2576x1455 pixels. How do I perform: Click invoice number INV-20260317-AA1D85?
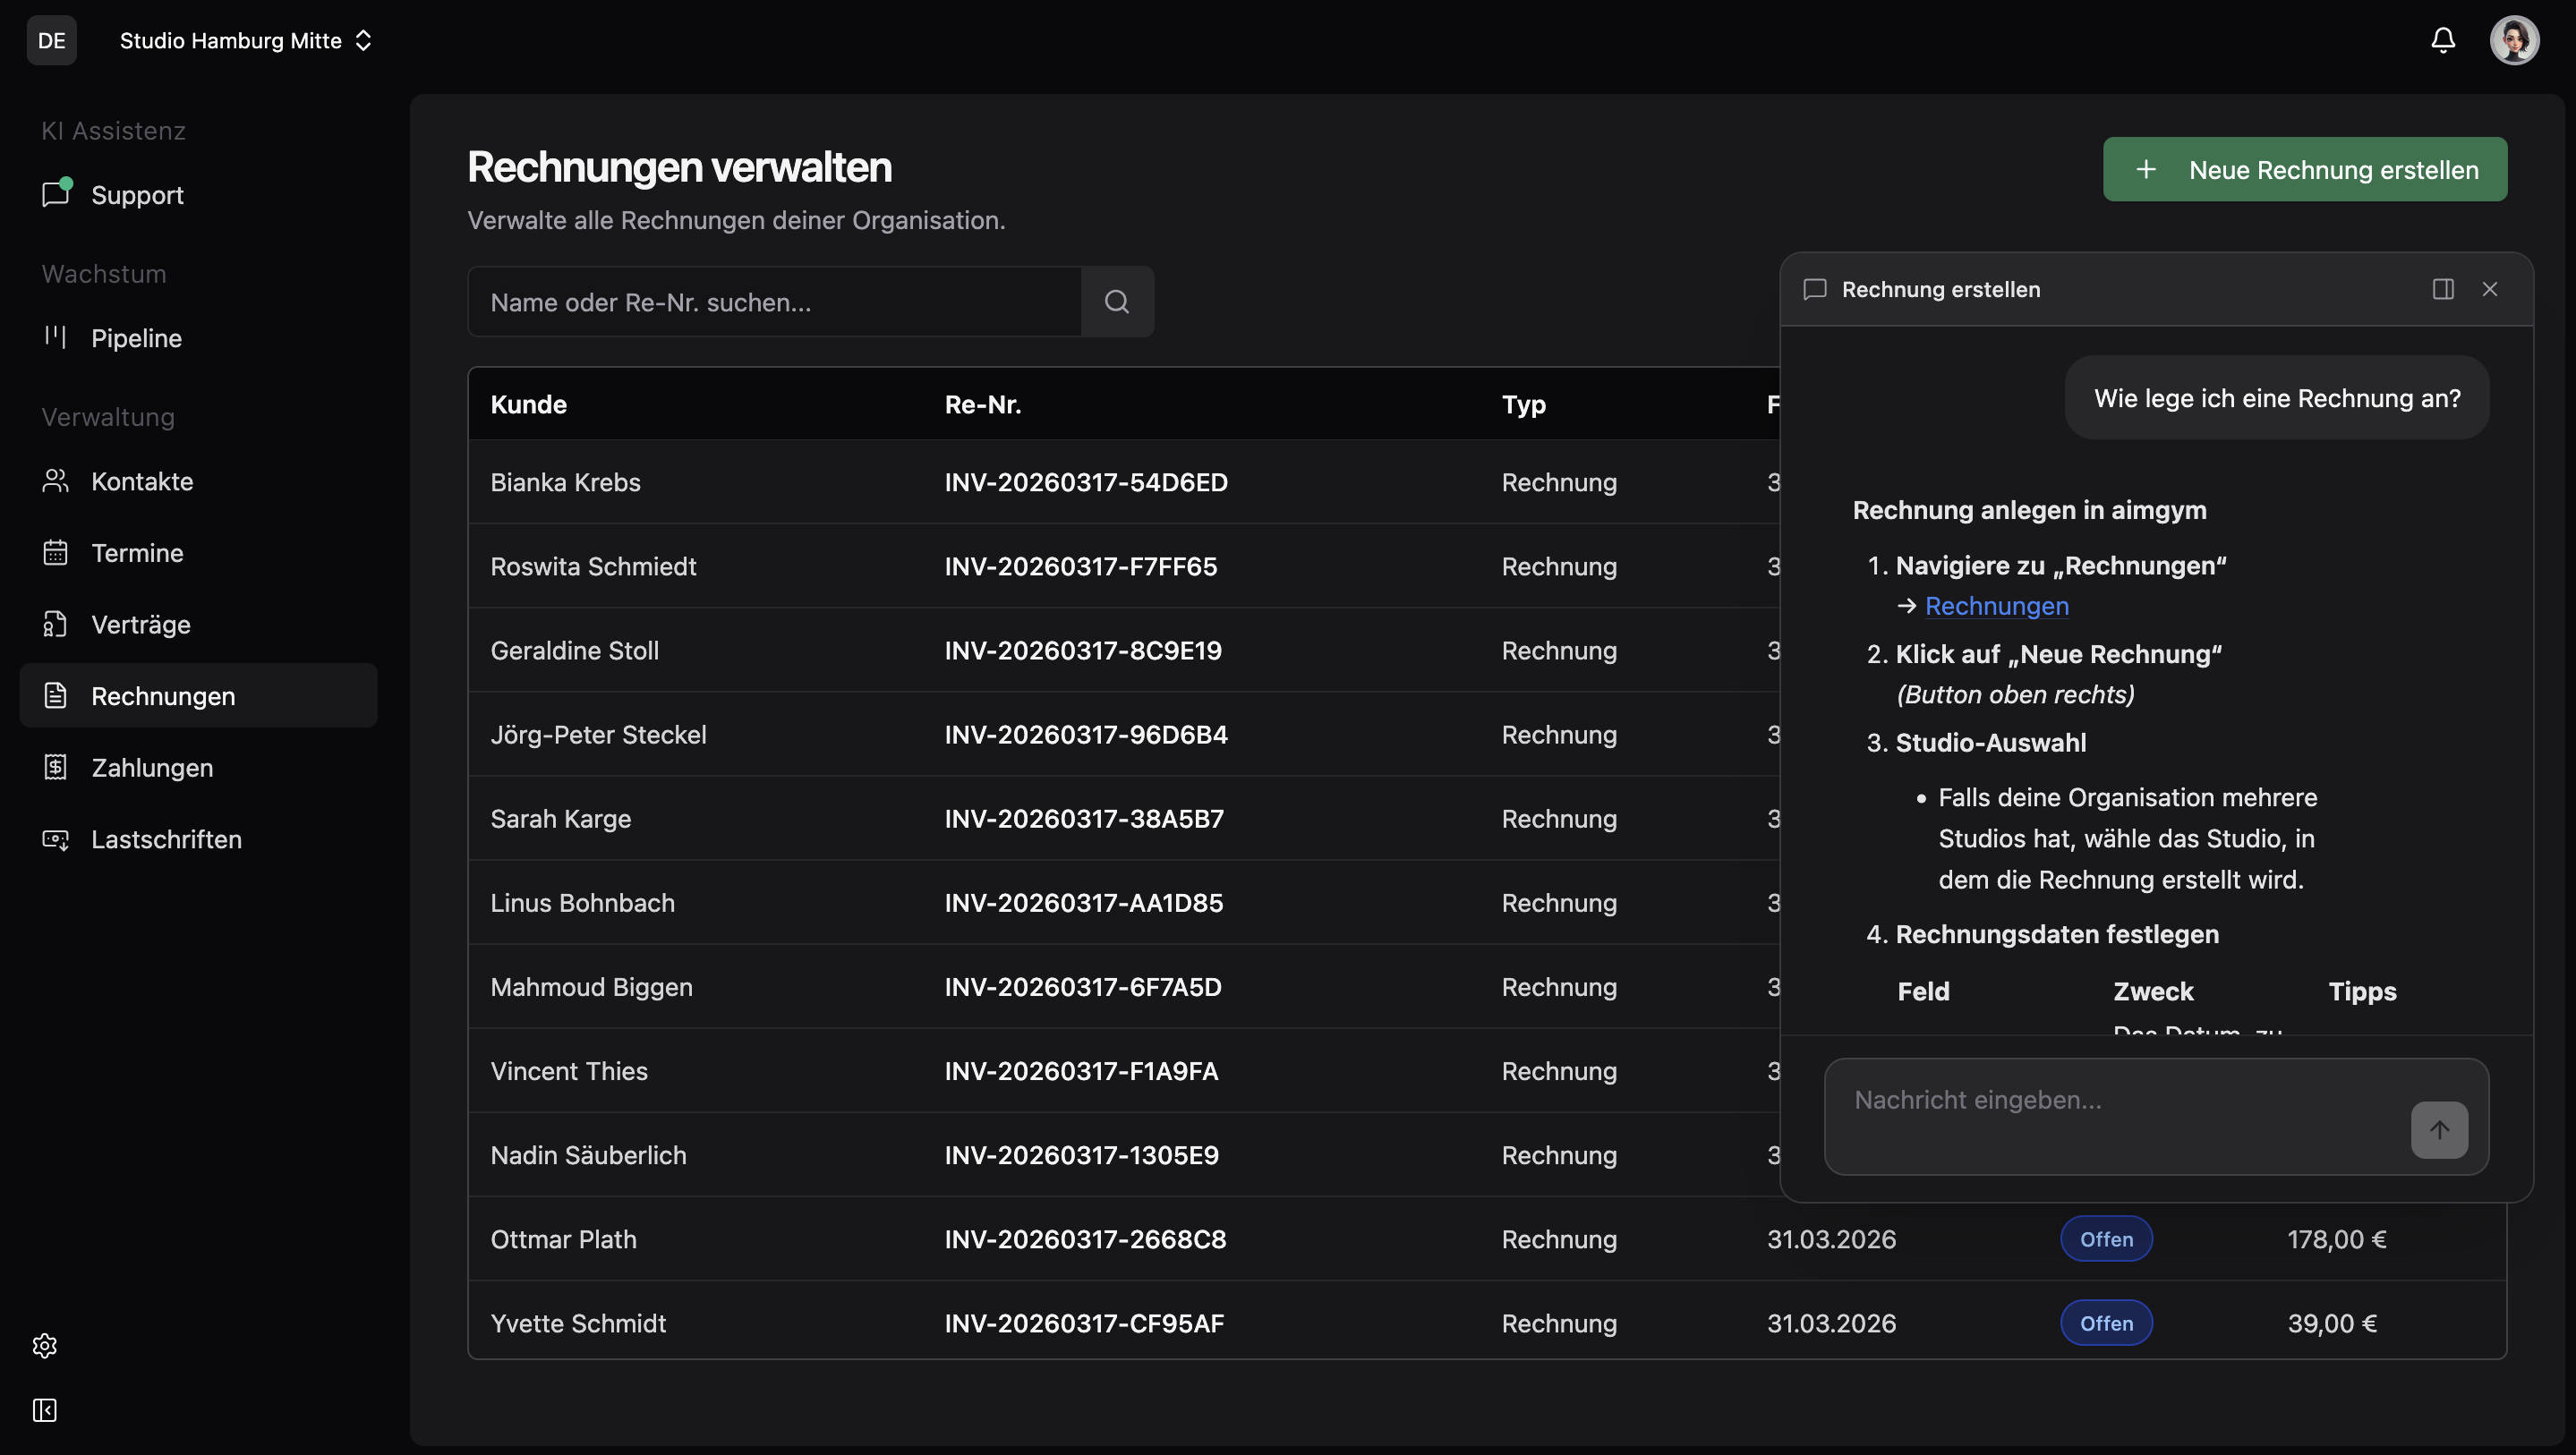[1084, 902]
